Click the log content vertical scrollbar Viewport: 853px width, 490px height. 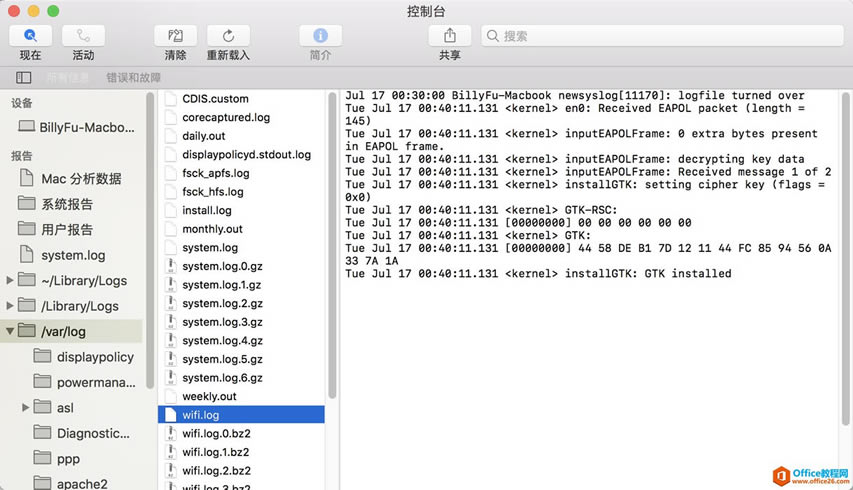click(x=845, y=258)
